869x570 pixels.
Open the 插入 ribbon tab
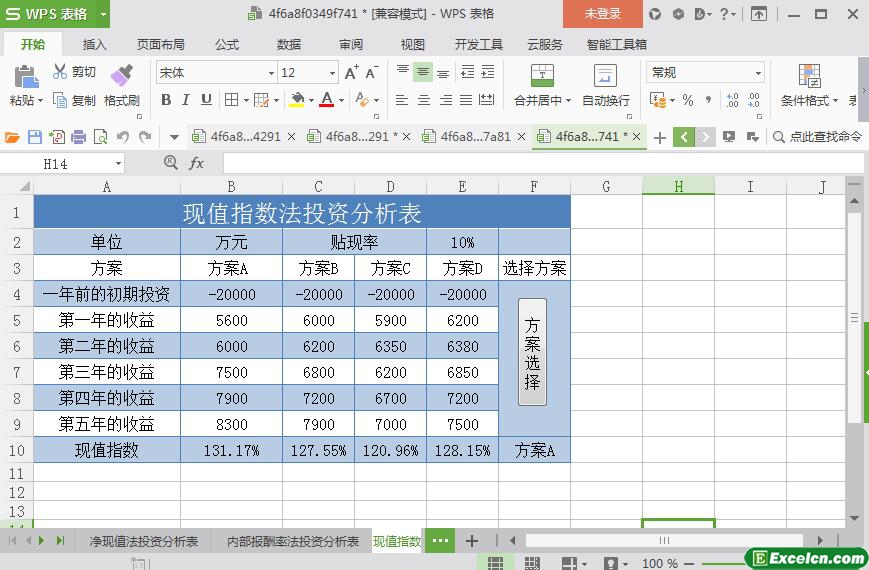coord(94,44)
